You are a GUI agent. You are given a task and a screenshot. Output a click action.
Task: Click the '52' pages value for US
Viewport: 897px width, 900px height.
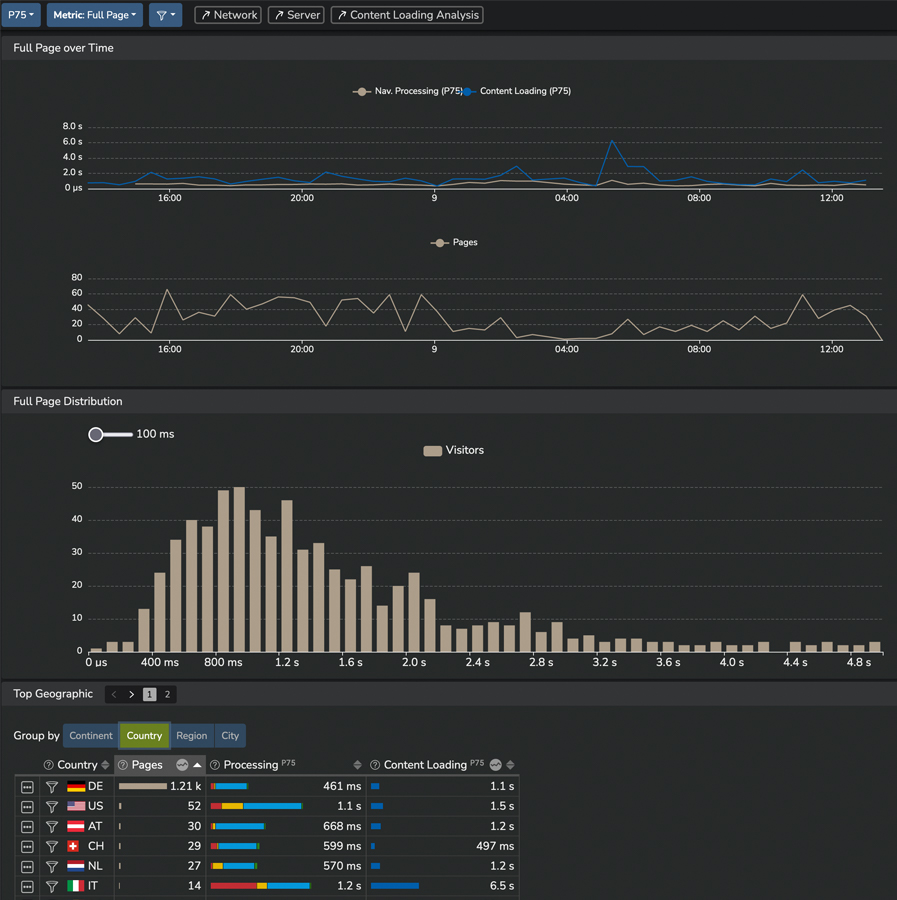pos(195,806)
